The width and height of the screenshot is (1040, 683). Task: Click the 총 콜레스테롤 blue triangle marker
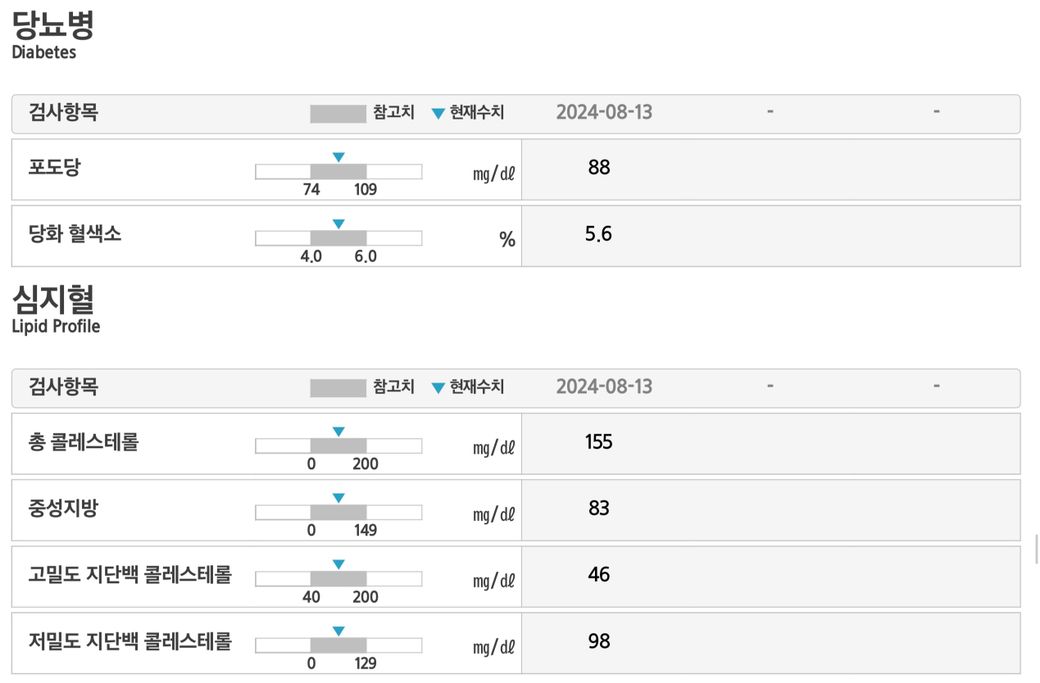[338, 432]
